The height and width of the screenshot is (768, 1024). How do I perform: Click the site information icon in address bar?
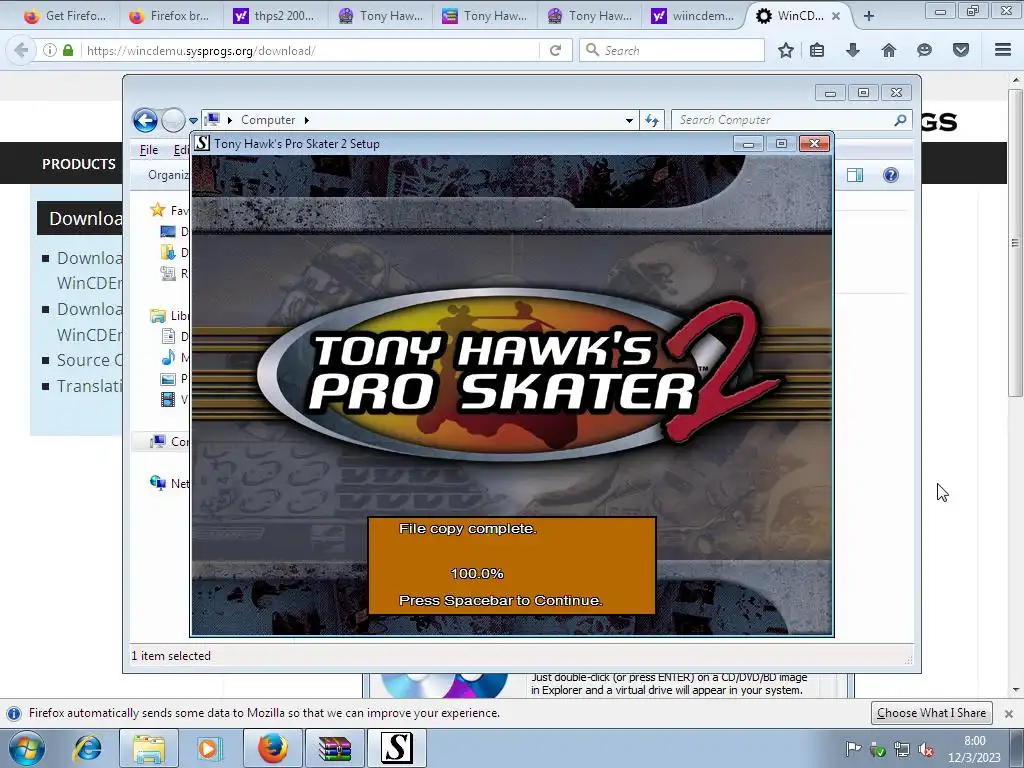pos(50,50)
